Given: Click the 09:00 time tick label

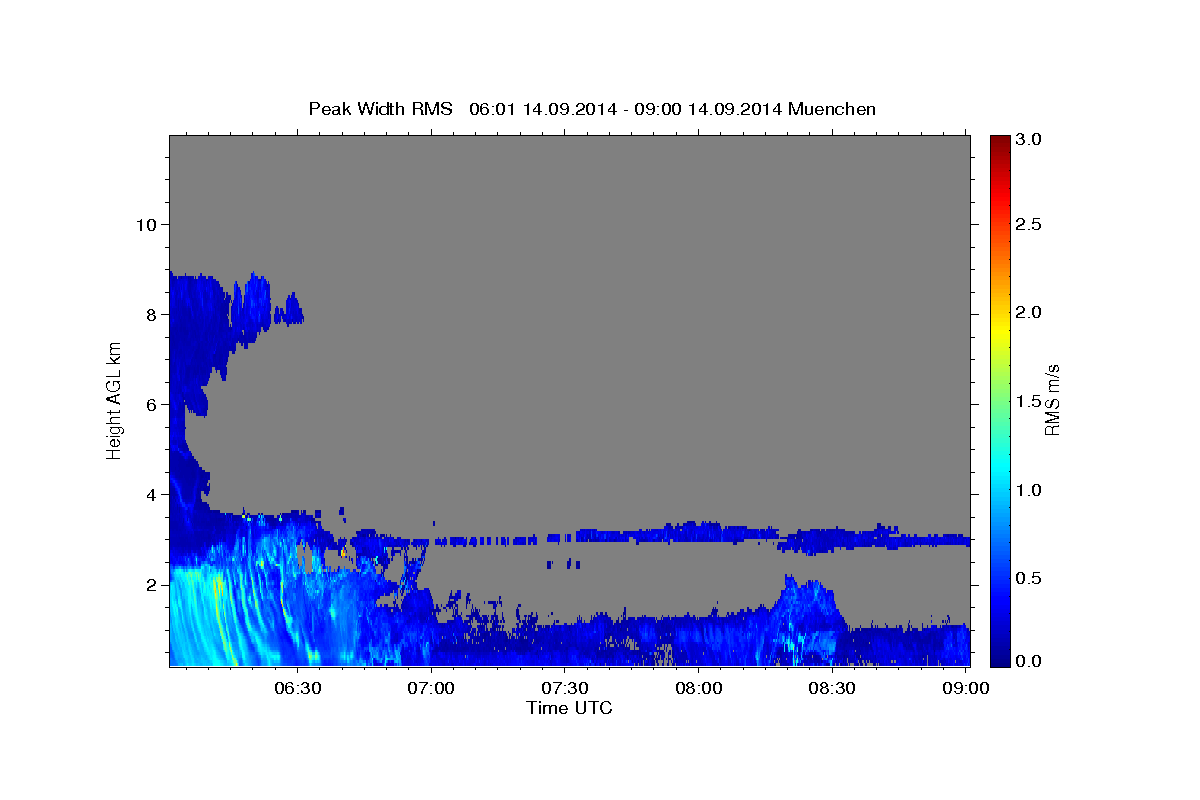Looking at the screenshot, I should [966, 688].
